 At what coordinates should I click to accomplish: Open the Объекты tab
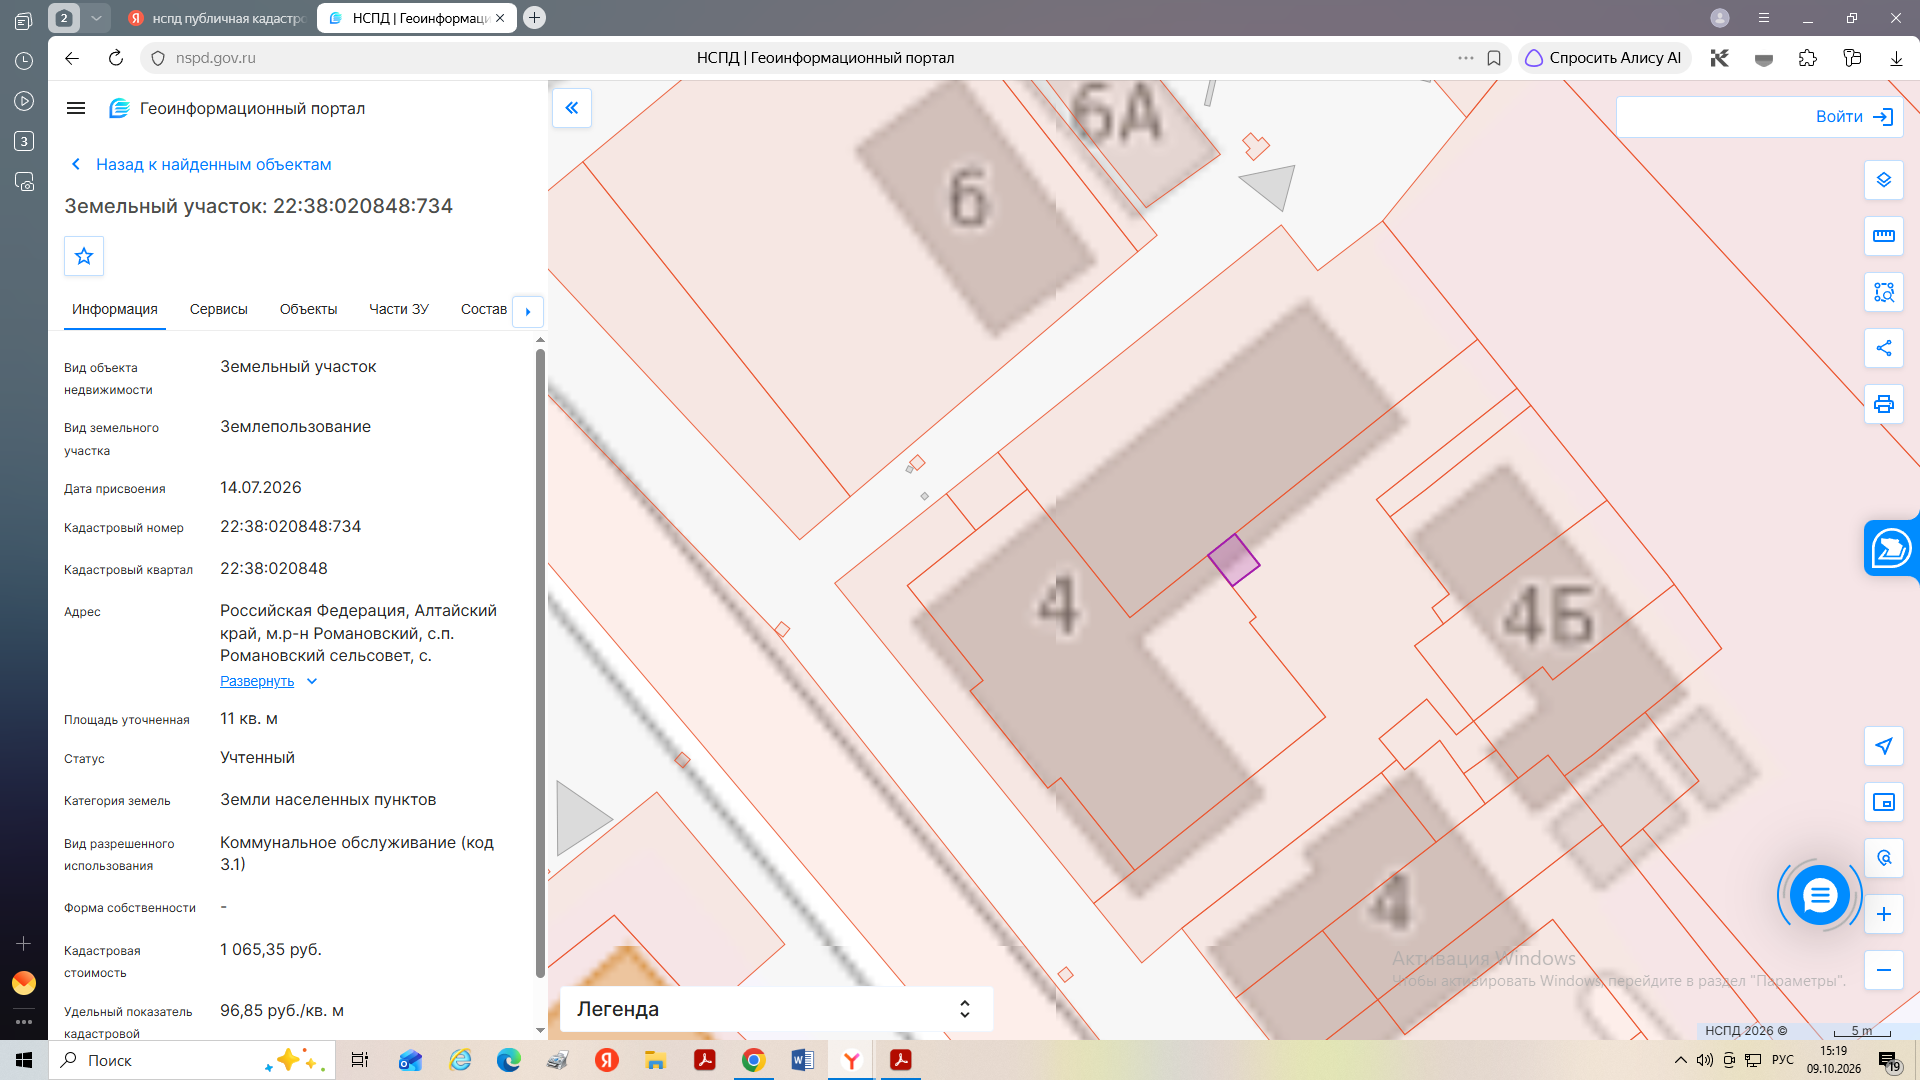pos(308,309)
